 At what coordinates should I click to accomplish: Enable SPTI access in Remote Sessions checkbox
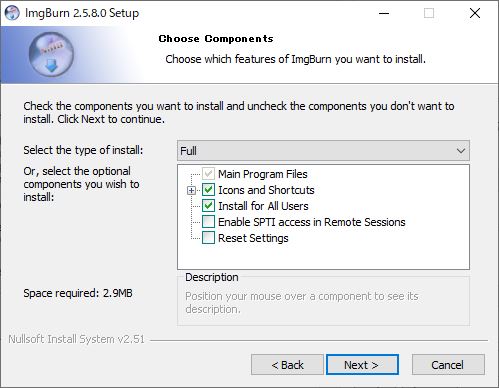click(x=208, y=222)
